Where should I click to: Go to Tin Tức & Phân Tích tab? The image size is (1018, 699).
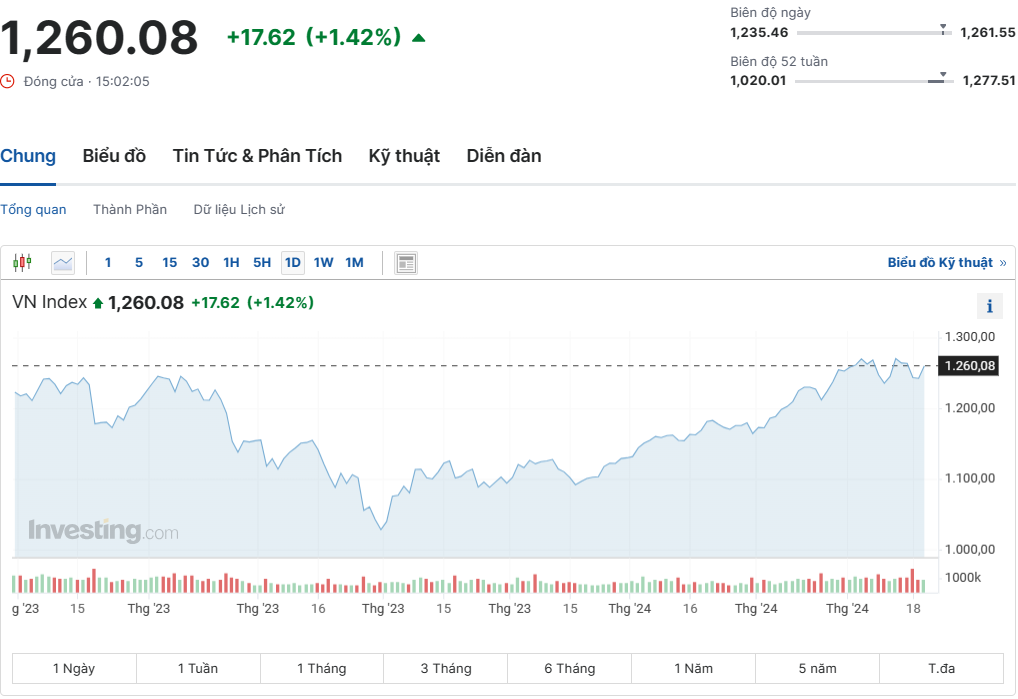[257, 156]
